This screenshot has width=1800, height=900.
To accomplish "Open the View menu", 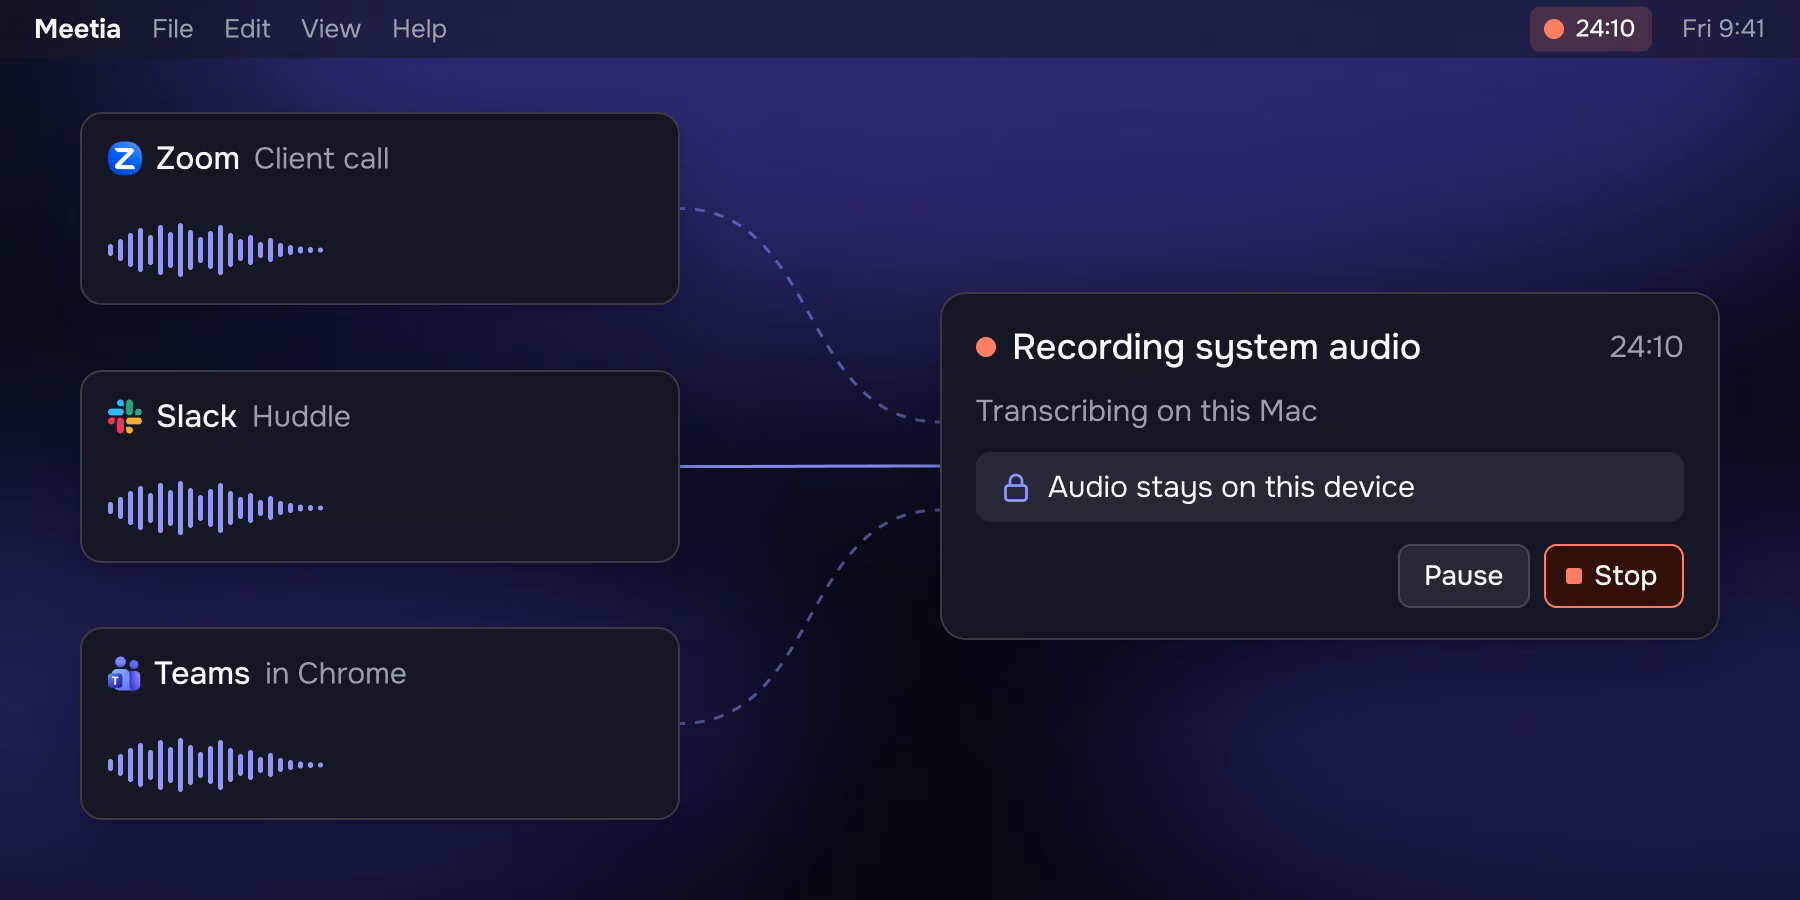I will (331, 29).
